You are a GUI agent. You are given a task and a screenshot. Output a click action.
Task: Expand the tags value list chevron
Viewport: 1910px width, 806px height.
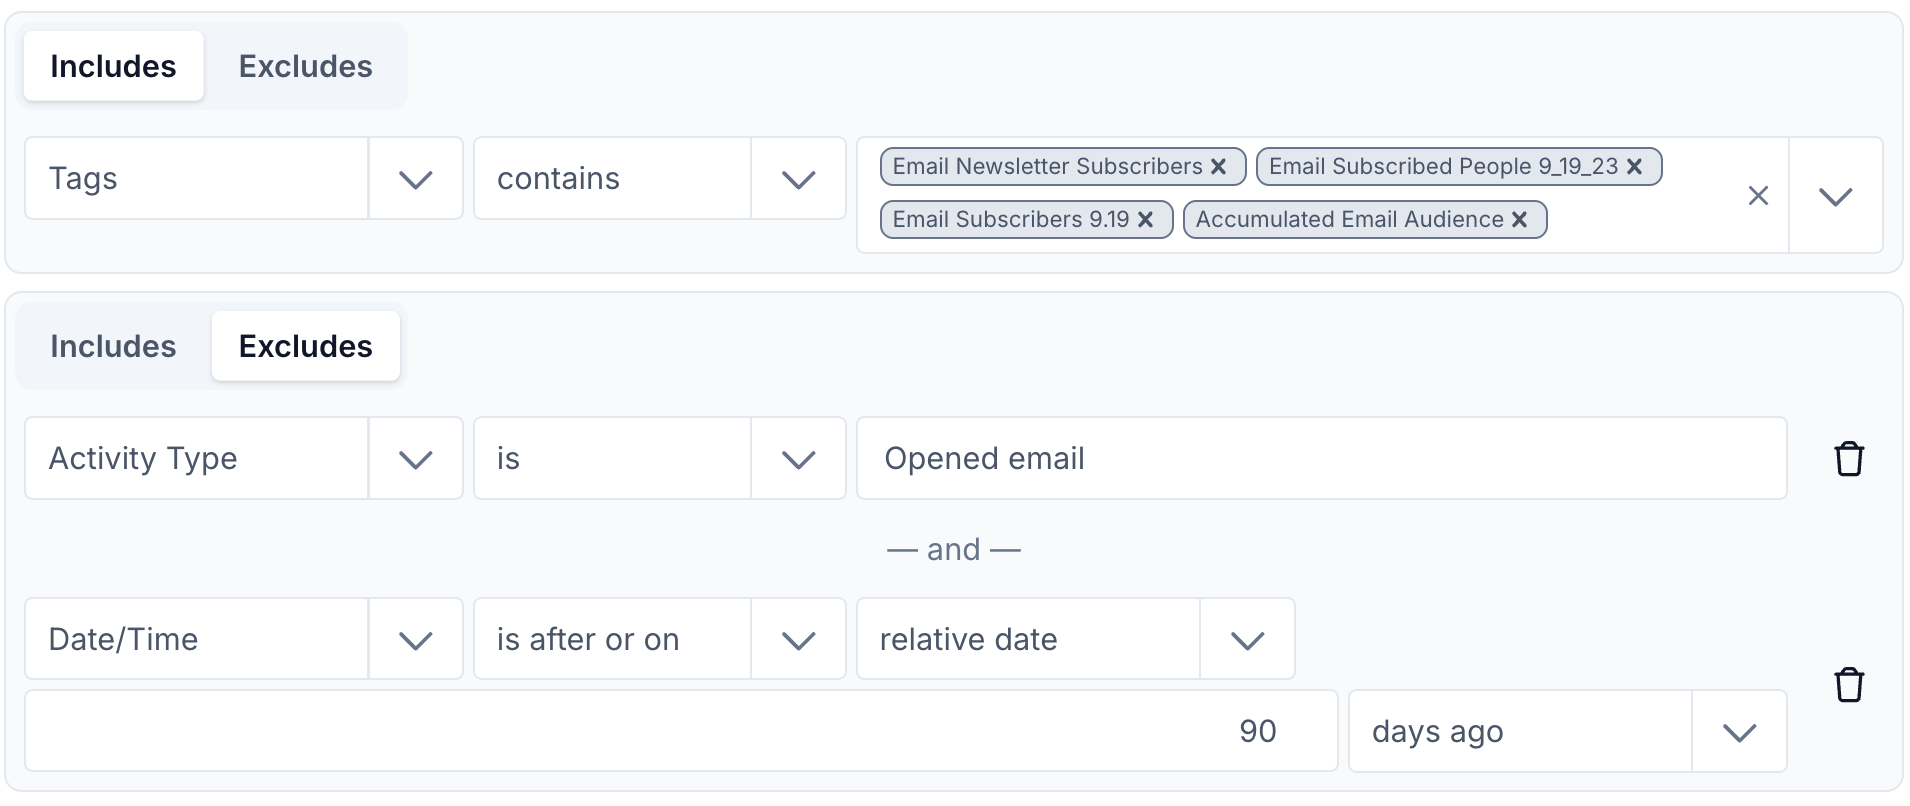[1835, 196]
